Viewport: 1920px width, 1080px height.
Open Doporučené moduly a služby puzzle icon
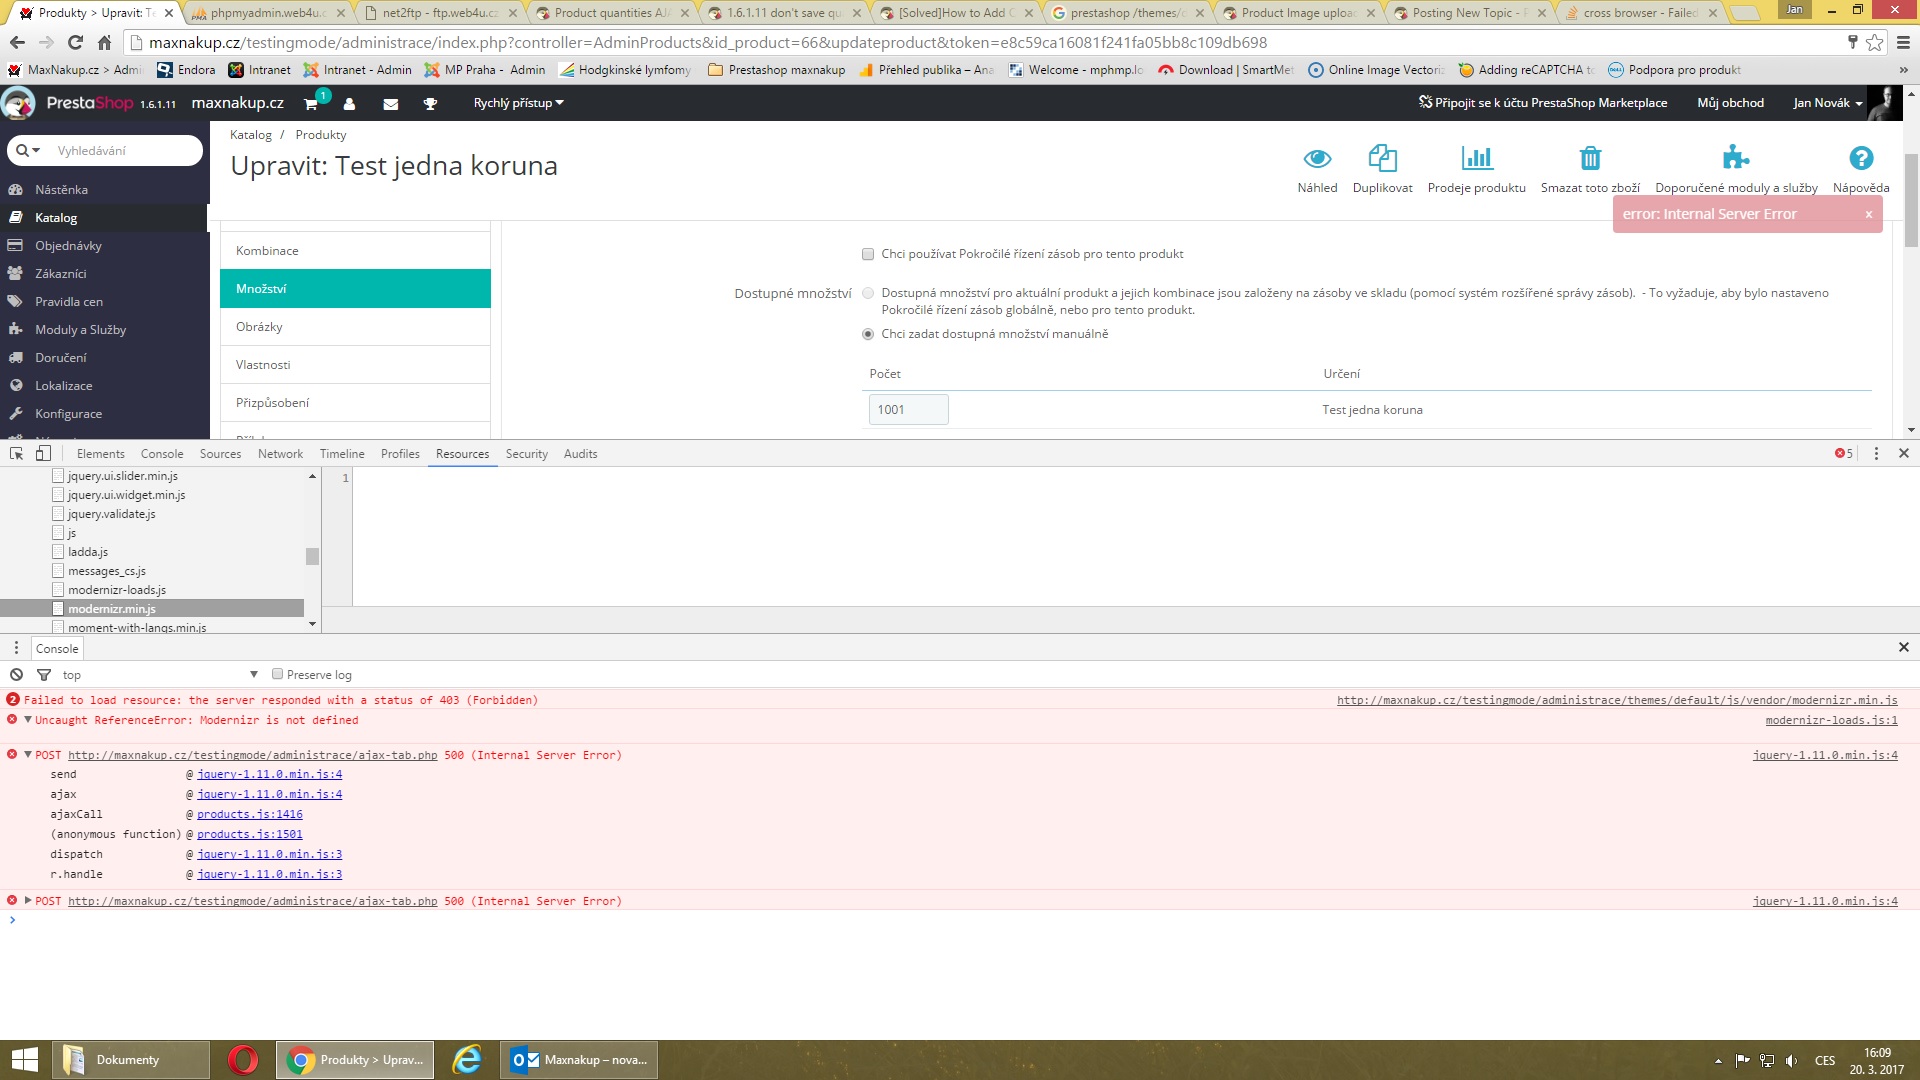pyautogui.click(x=1735, y=159)
